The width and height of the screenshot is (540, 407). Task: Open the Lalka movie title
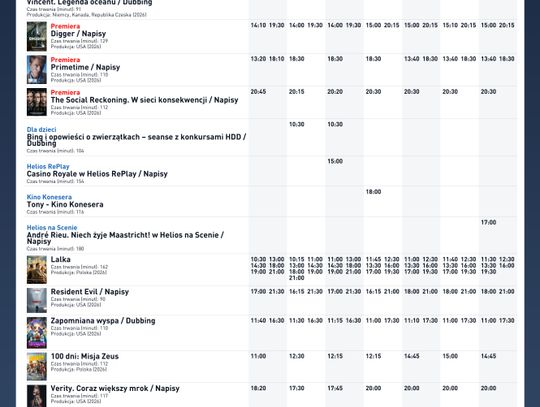pyautogui.click(x=61, y=260)
